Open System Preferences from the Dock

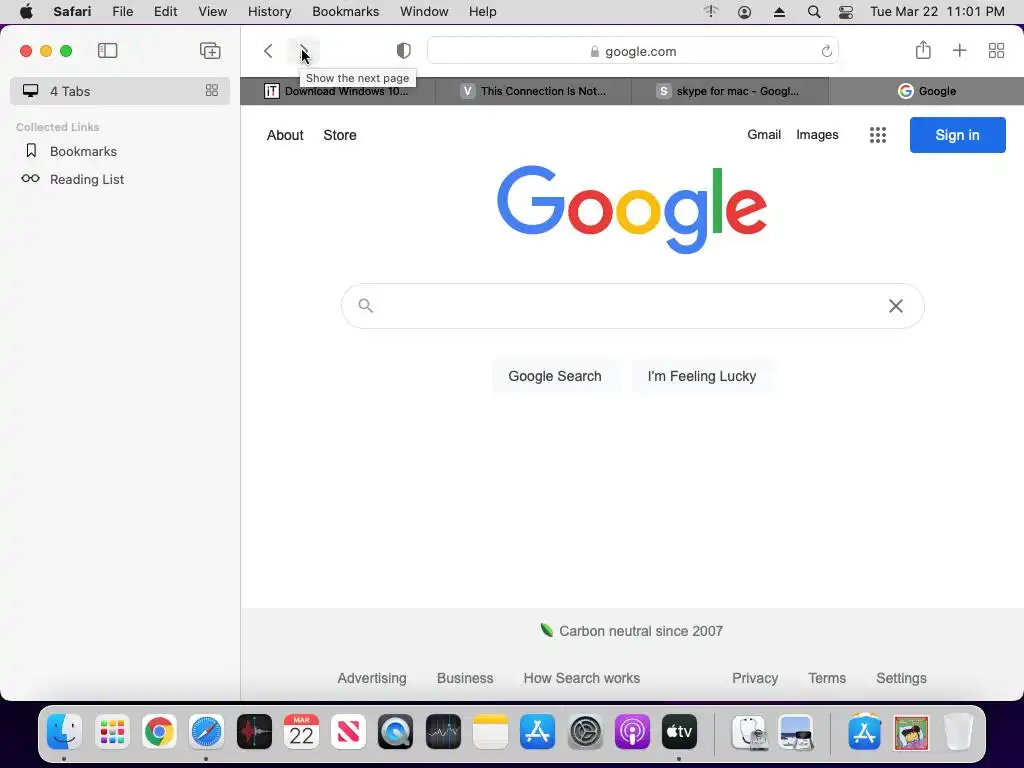pyautogui.click(x=585, y=731)
